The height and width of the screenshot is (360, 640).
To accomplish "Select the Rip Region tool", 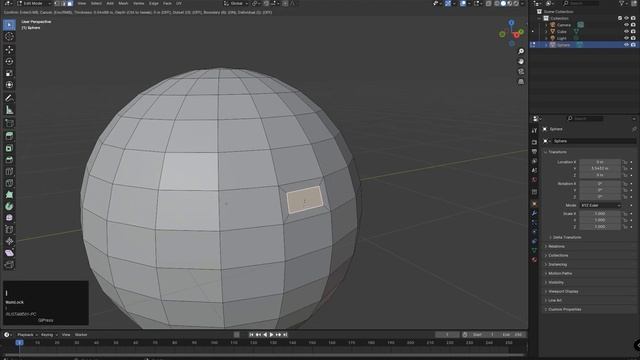I will tap(9, 265).
